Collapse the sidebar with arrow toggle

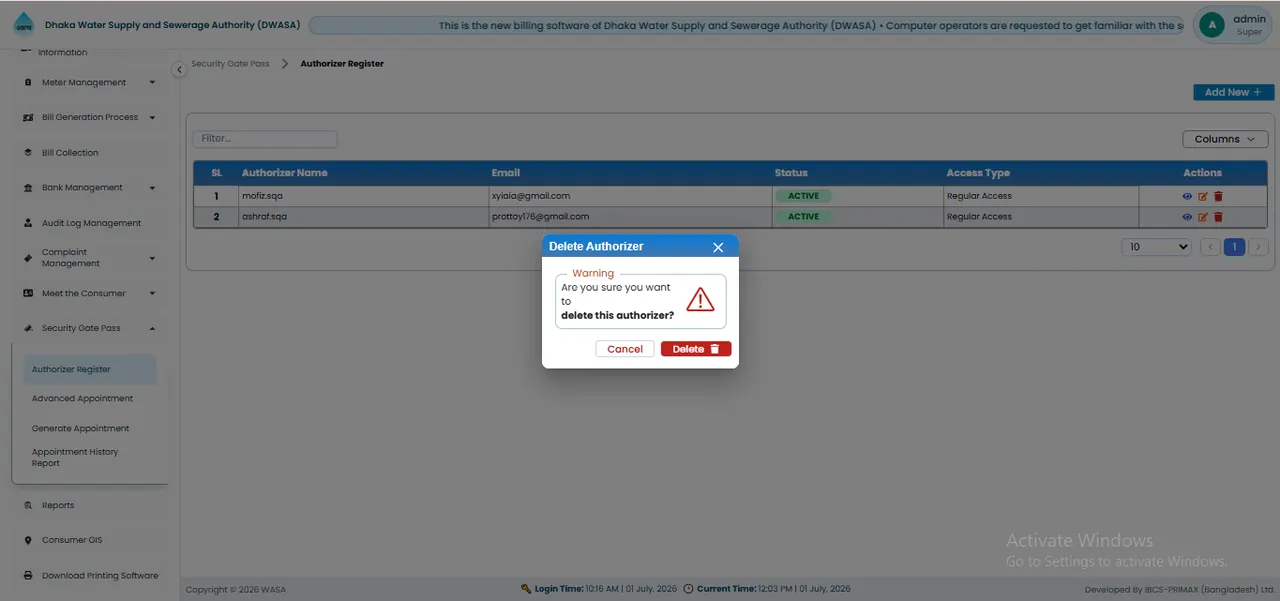tap(179, 69)
